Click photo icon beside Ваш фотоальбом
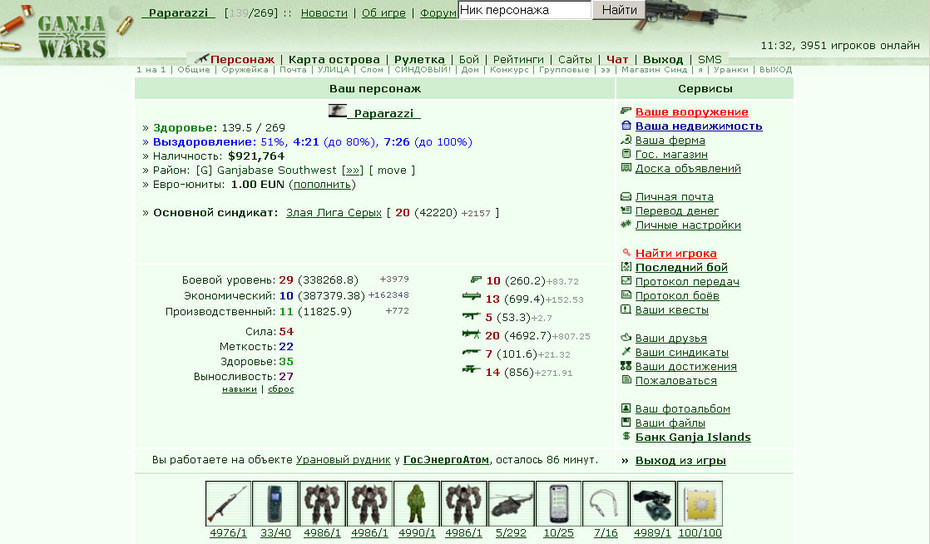 click(626, 408)
